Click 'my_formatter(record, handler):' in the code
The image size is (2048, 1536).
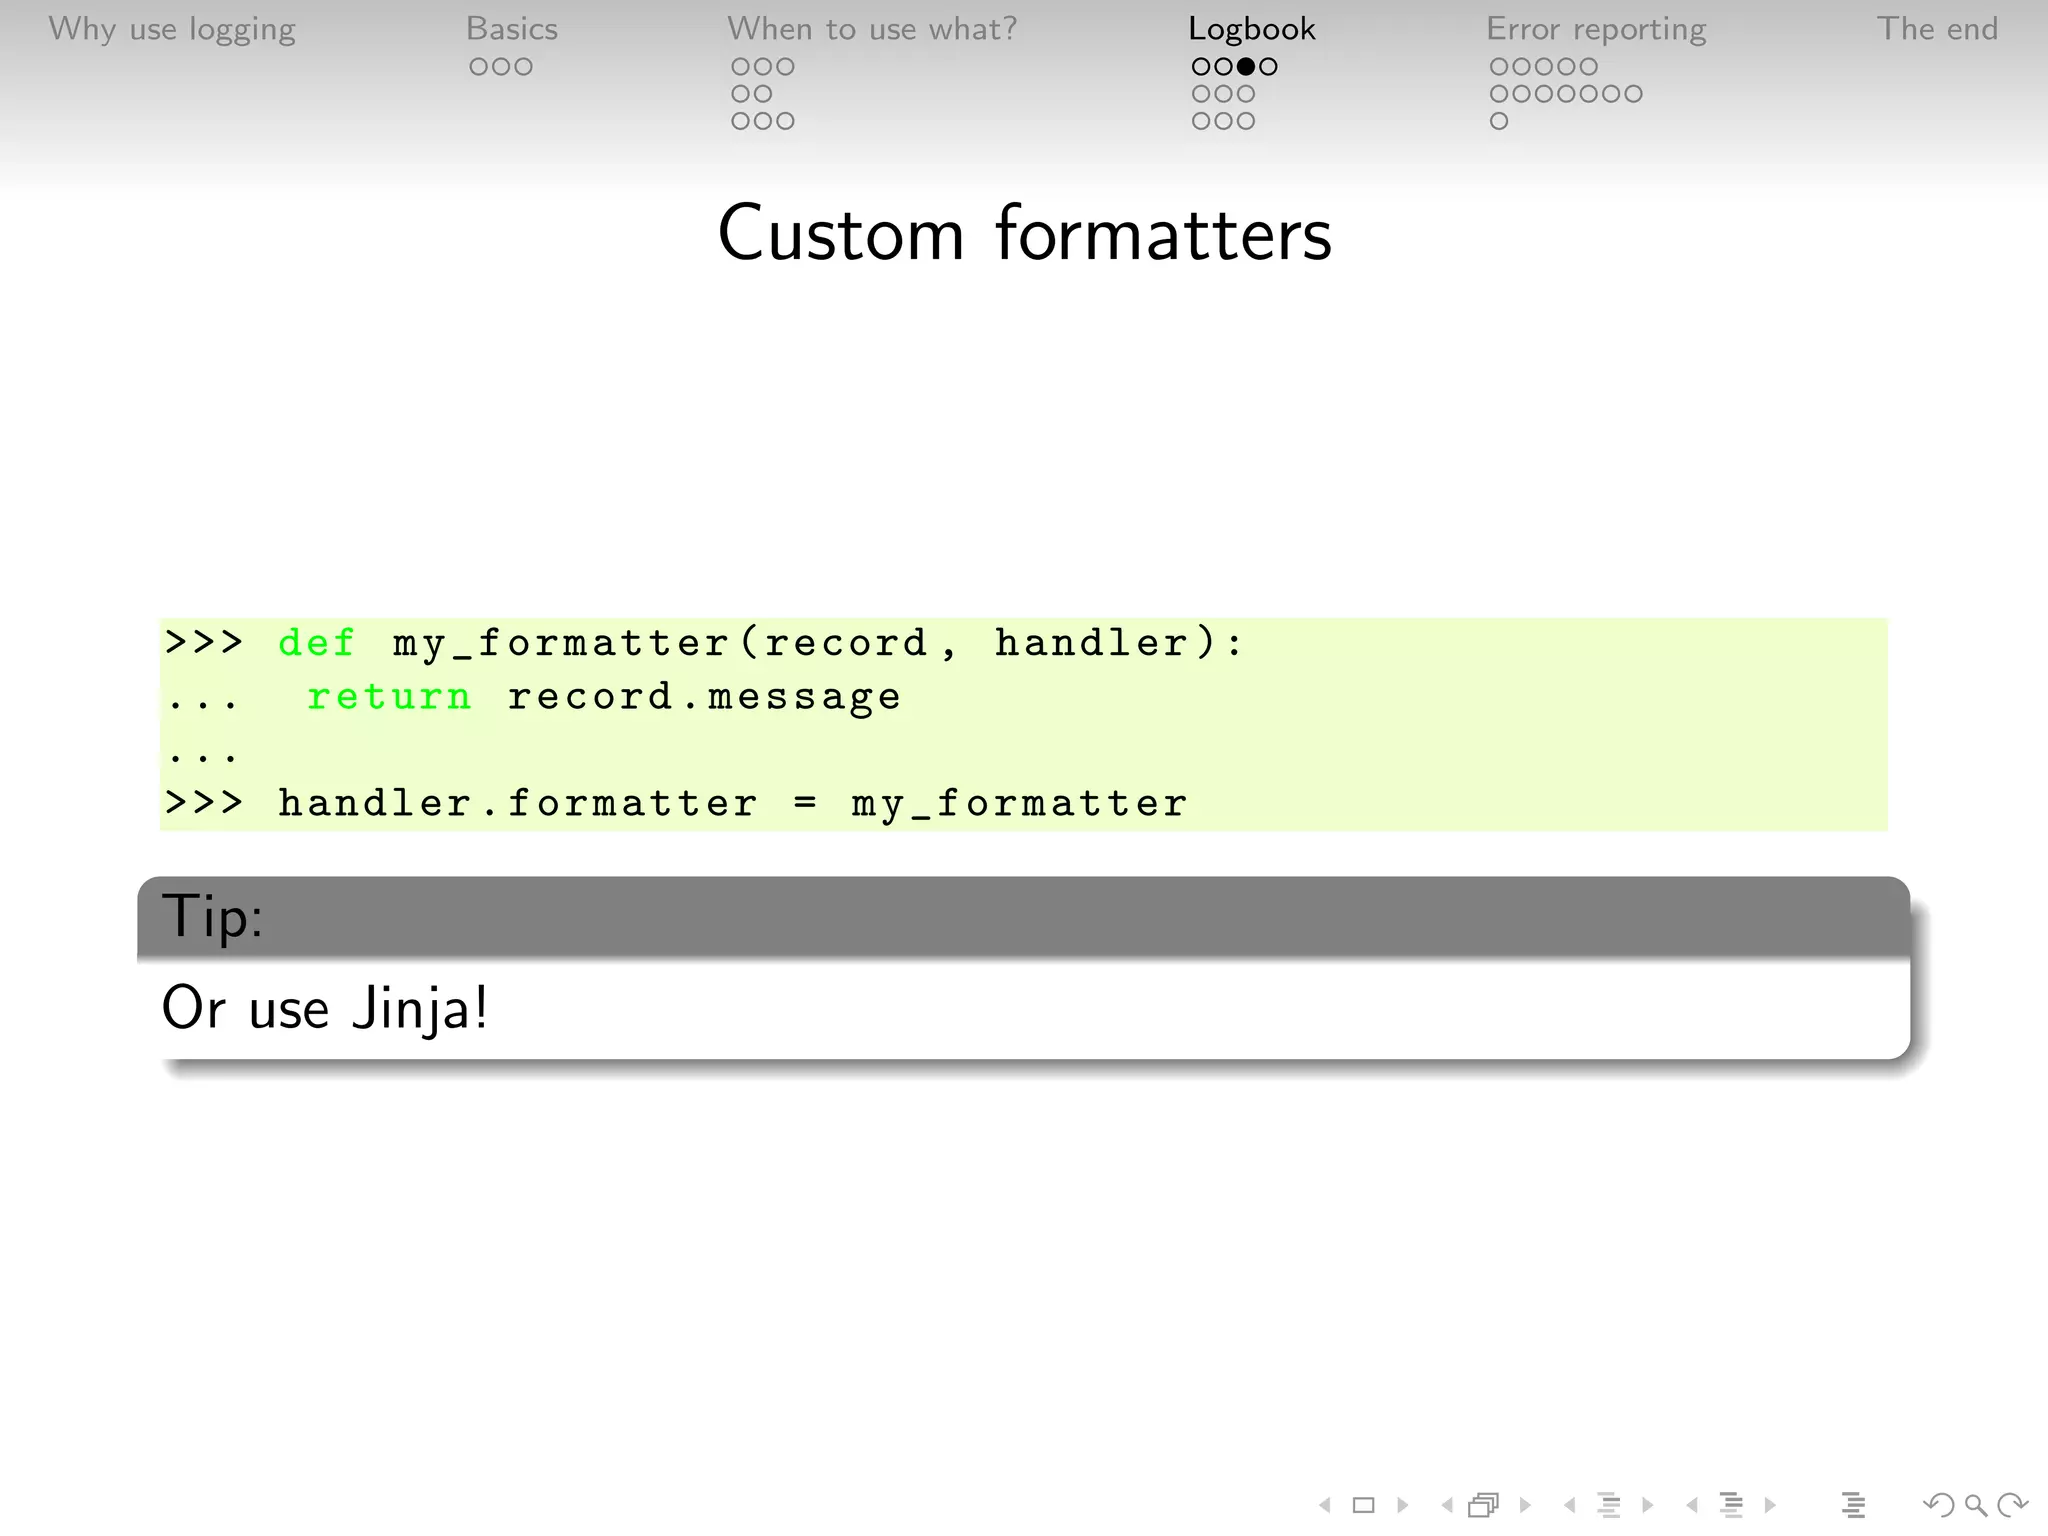(817, 644)
